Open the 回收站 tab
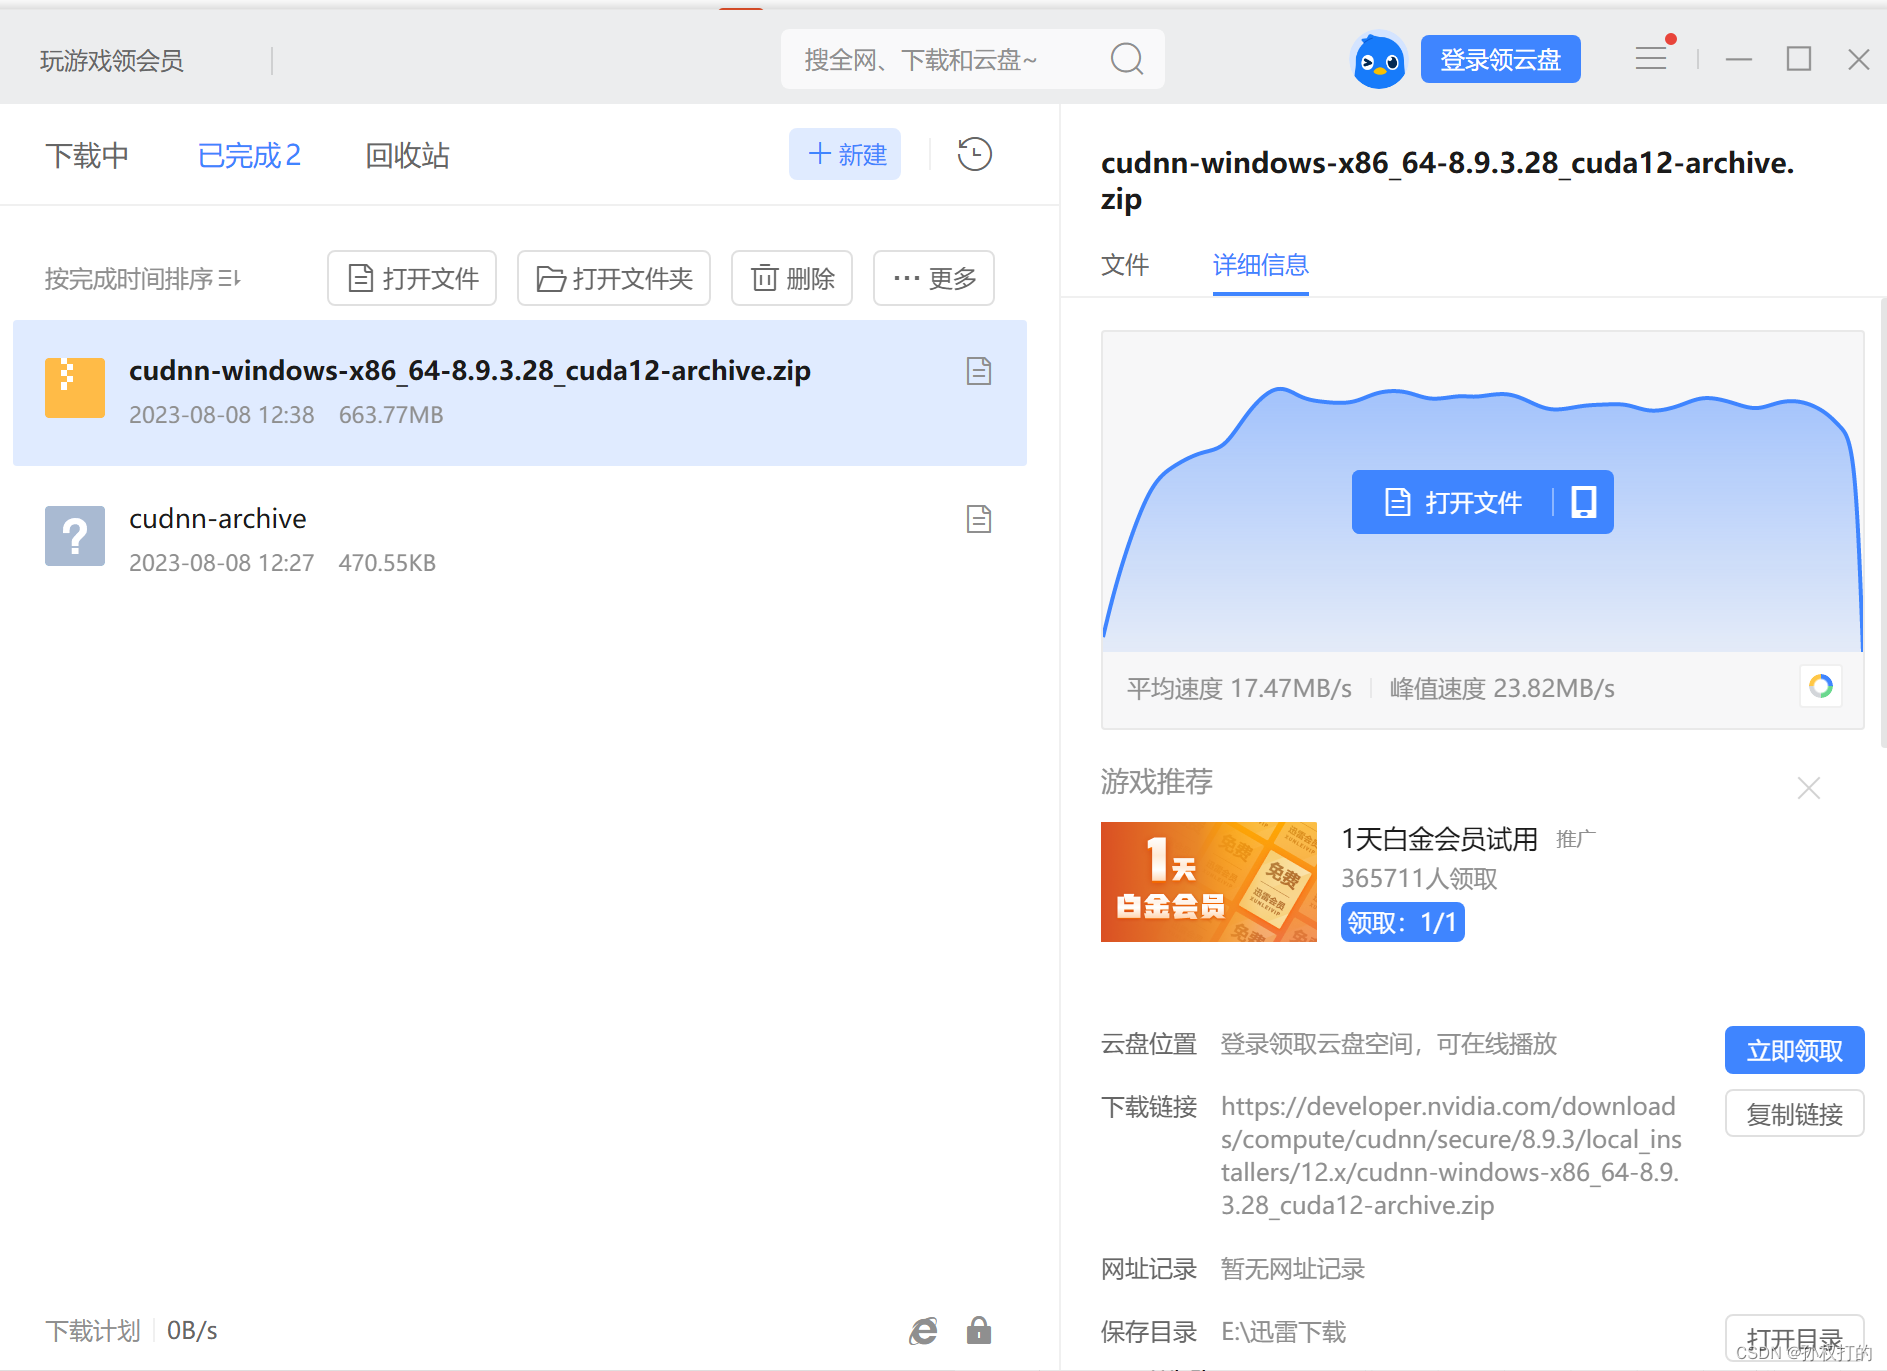The height and width of the screenshot is (1371, 1887). coord(407,156)
